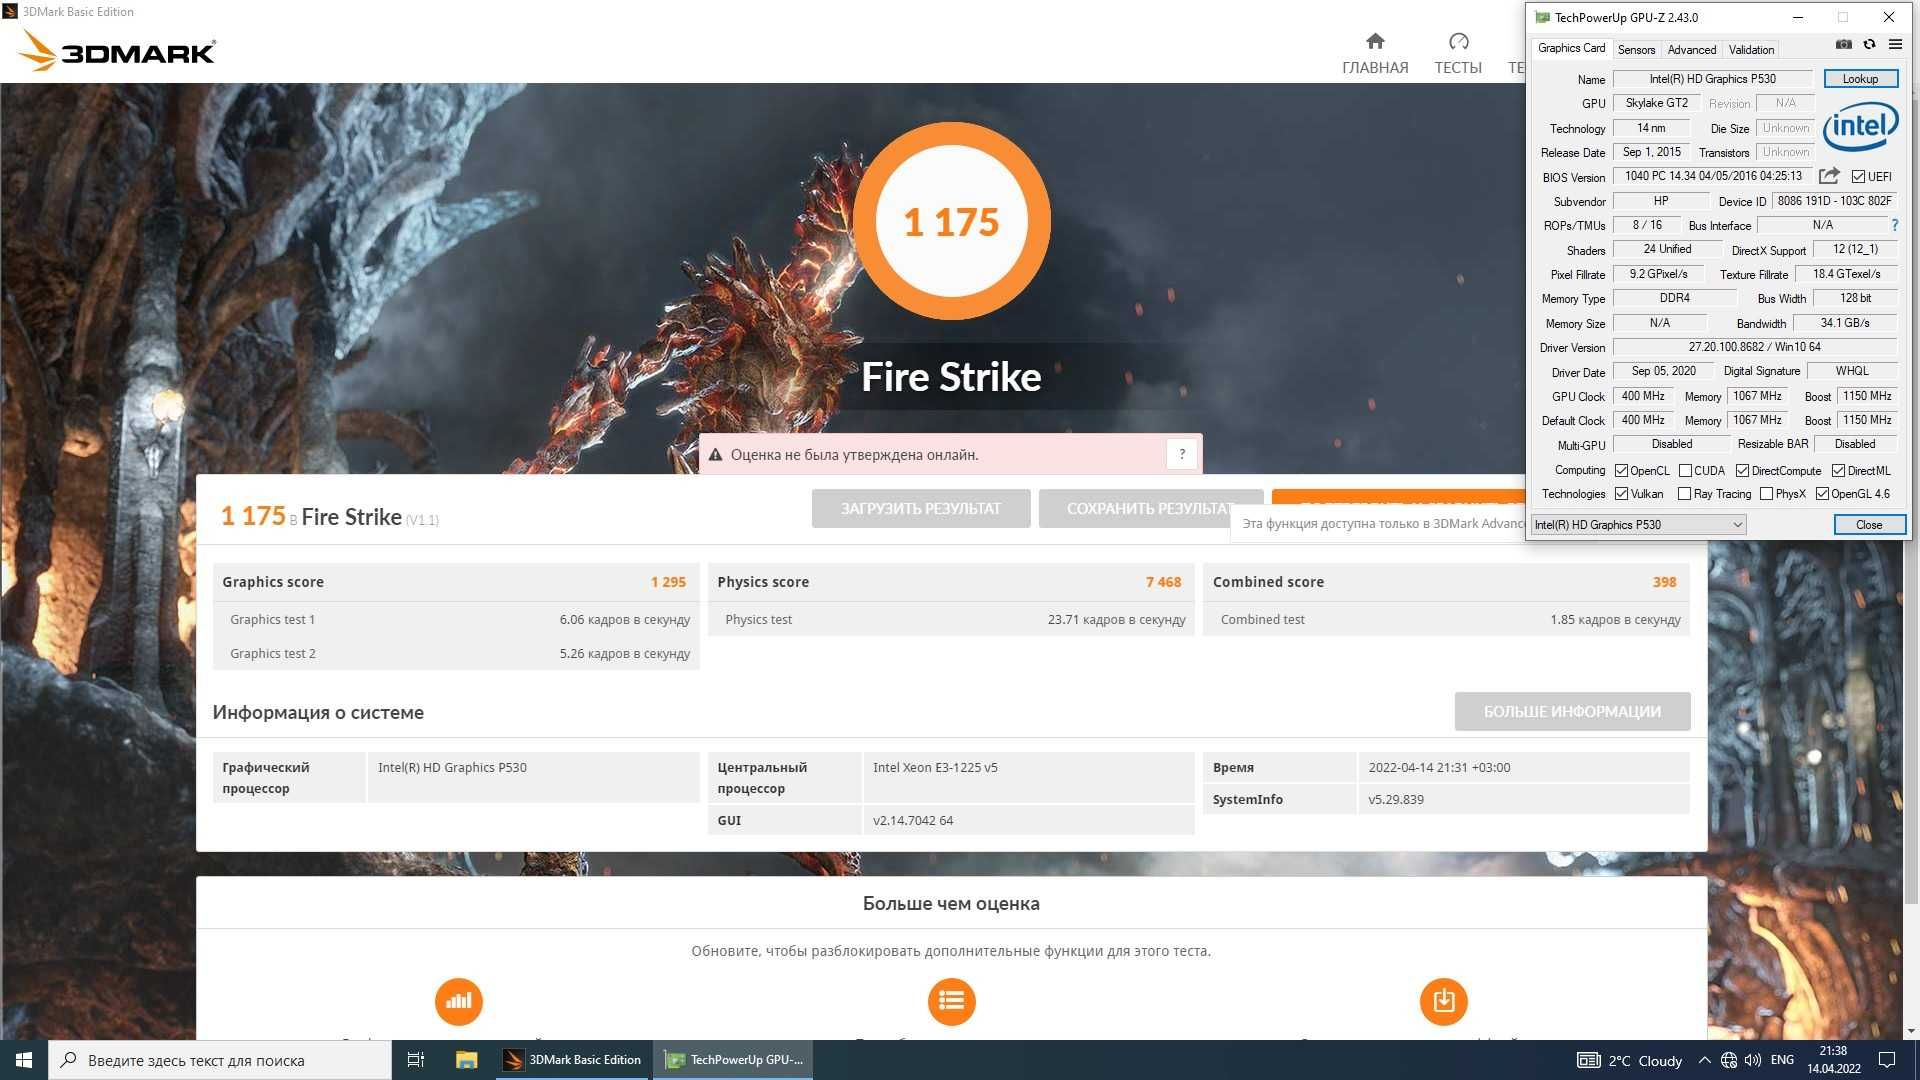Click the orange list icon
Viewport: 1920px width, 1080px height.
[951, 1001]
